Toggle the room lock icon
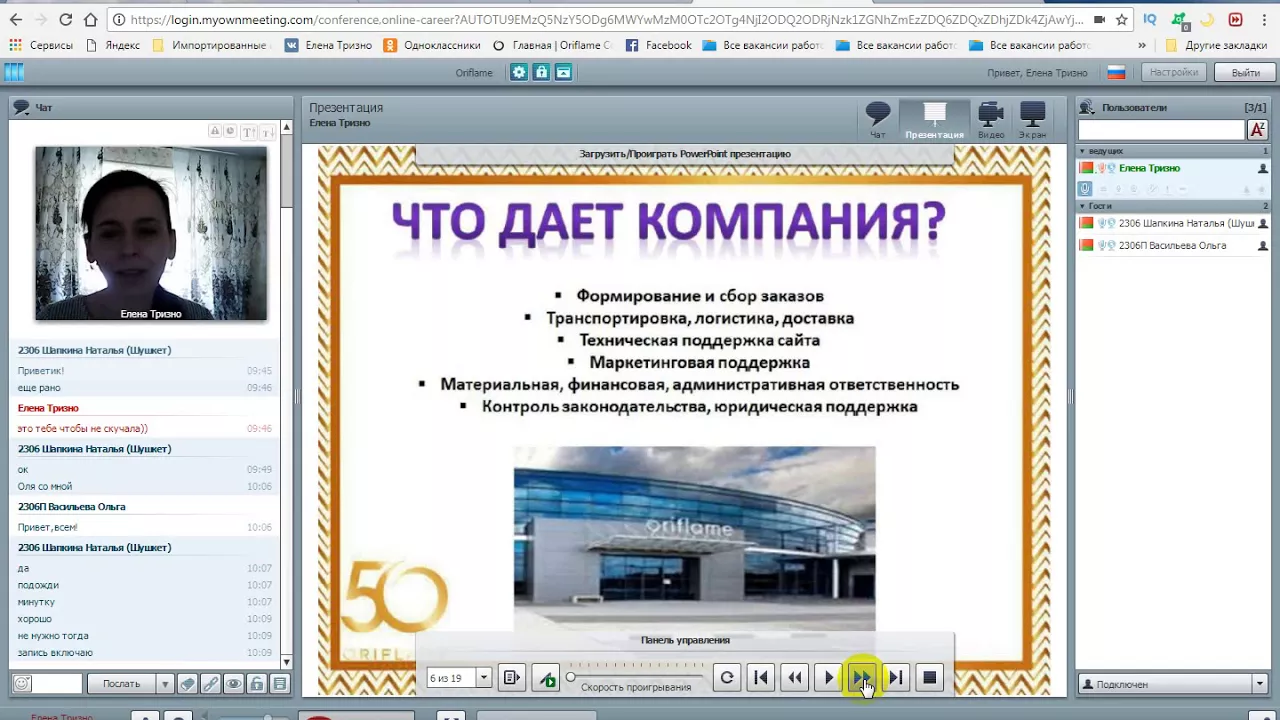The width and height of the screenshot is (1280, 720). (541, 72)
